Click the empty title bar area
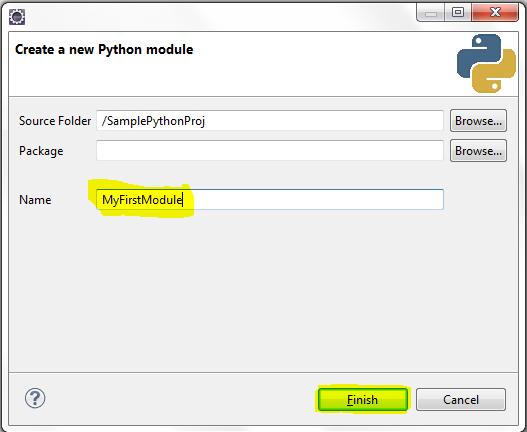 218,15
